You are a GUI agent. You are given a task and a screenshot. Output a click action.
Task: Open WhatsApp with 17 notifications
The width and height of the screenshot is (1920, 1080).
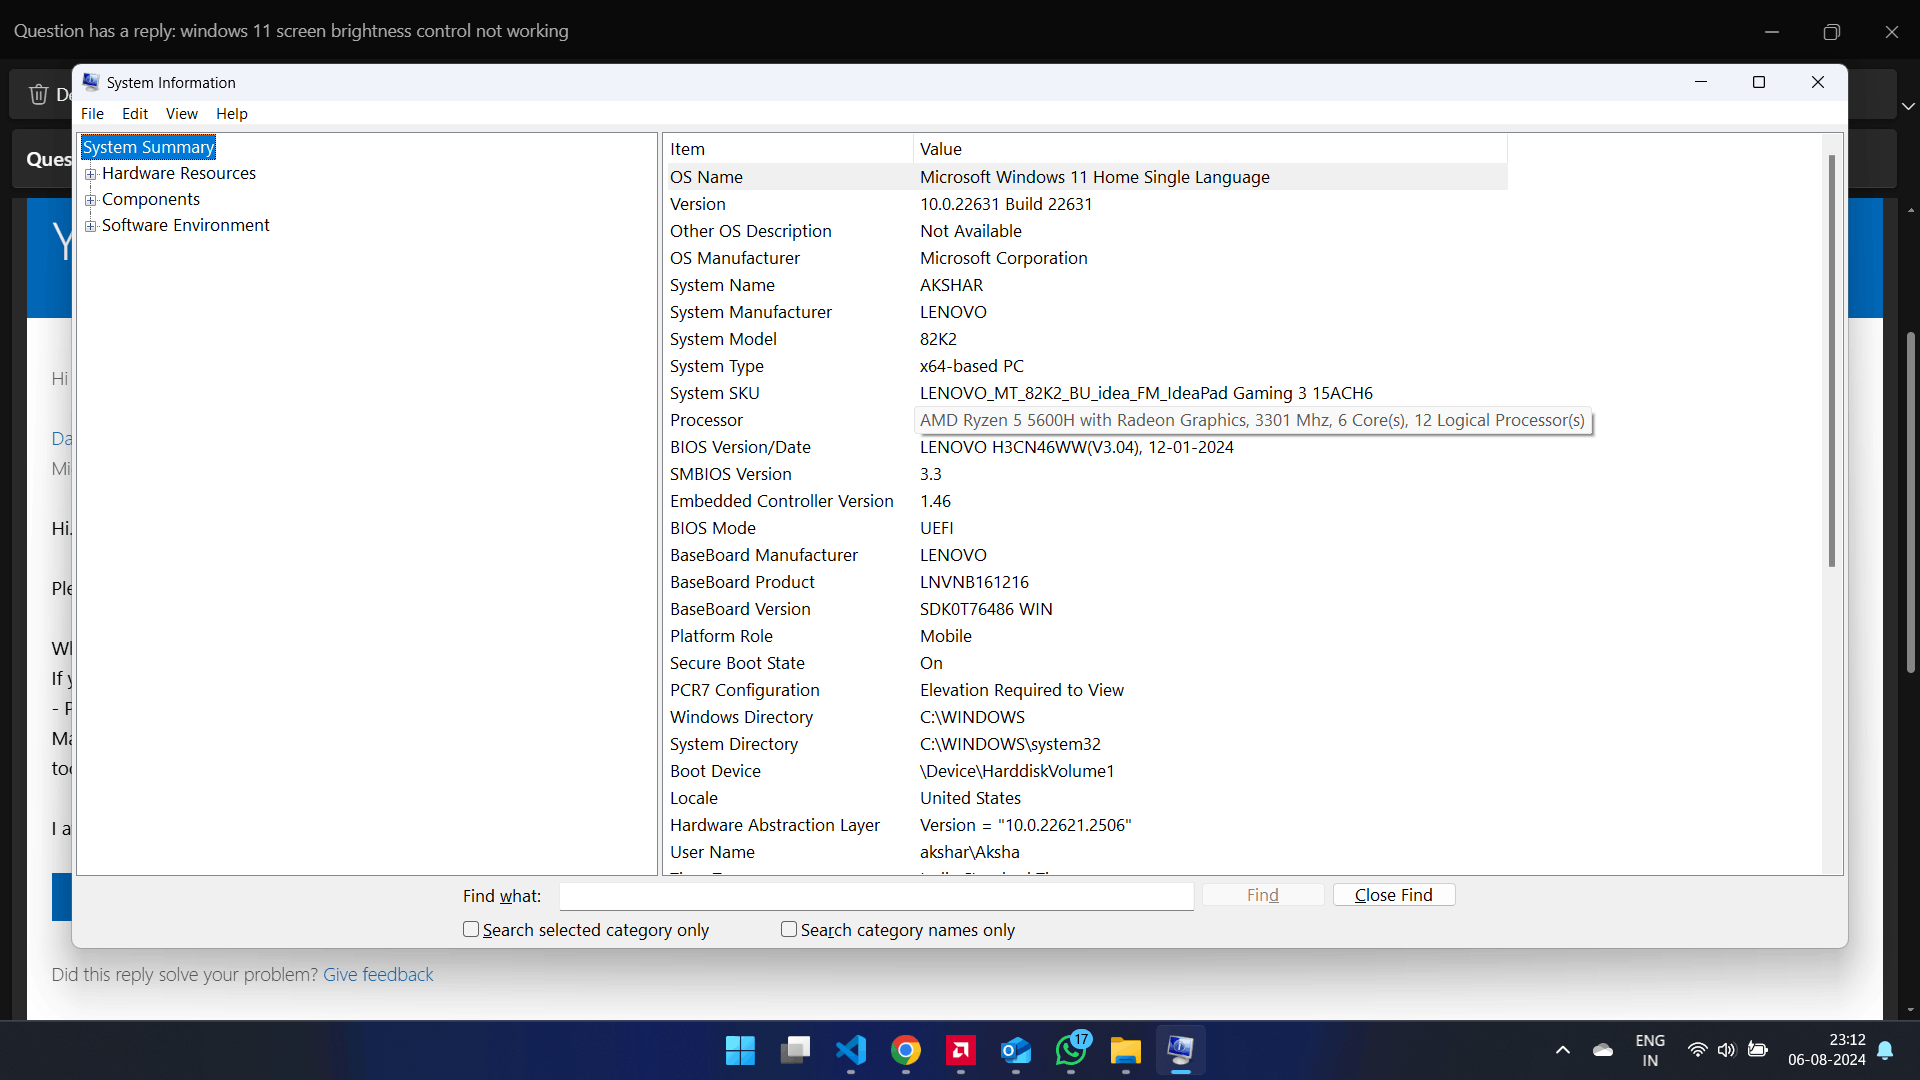(1071, 1050)
